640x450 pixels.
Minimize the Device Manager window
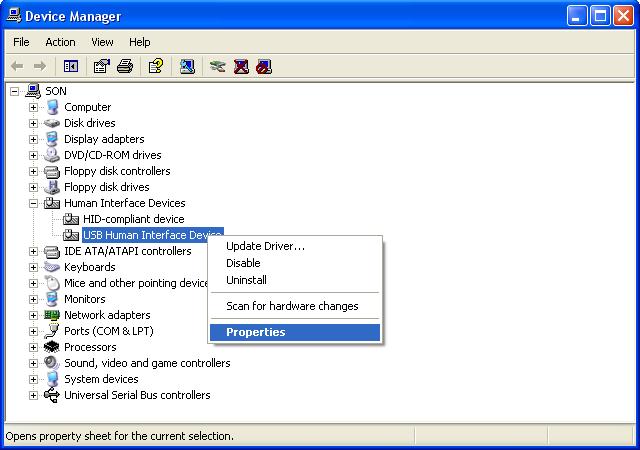pyautogui.click(x=576, y=16)
